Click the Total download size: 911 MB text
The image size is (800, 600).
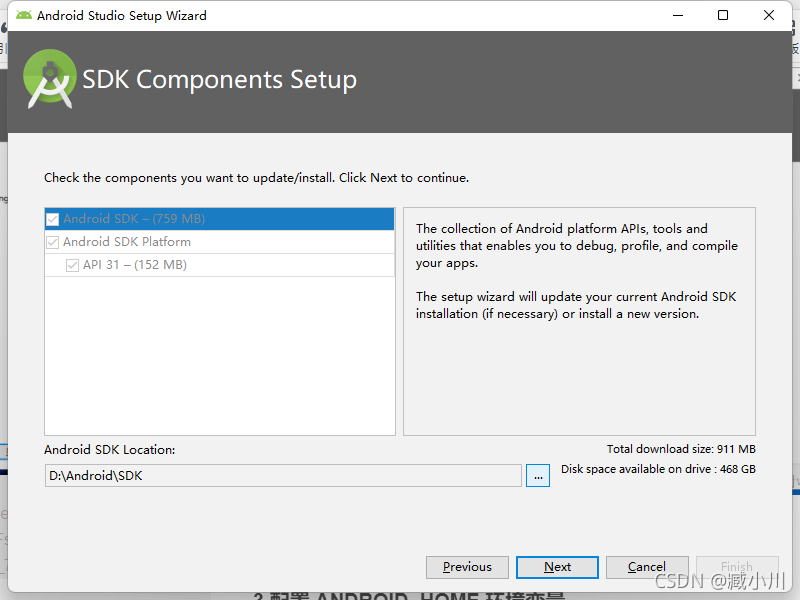[681, 449]
